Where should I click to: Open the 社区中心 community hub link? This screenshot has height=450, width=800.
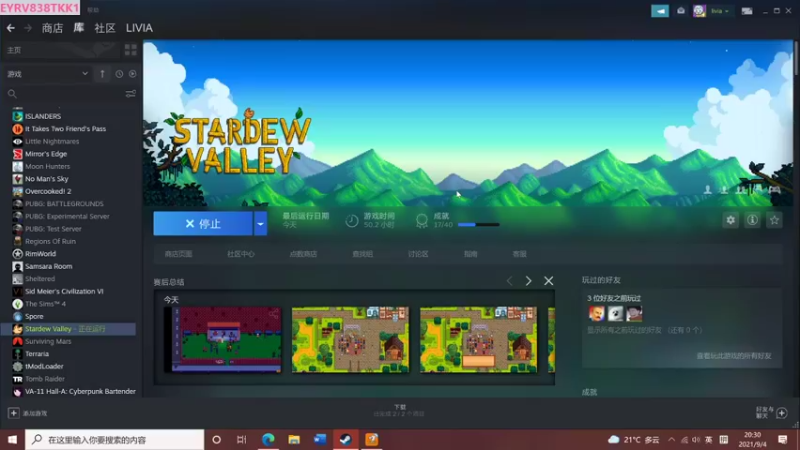coord(241,254)
